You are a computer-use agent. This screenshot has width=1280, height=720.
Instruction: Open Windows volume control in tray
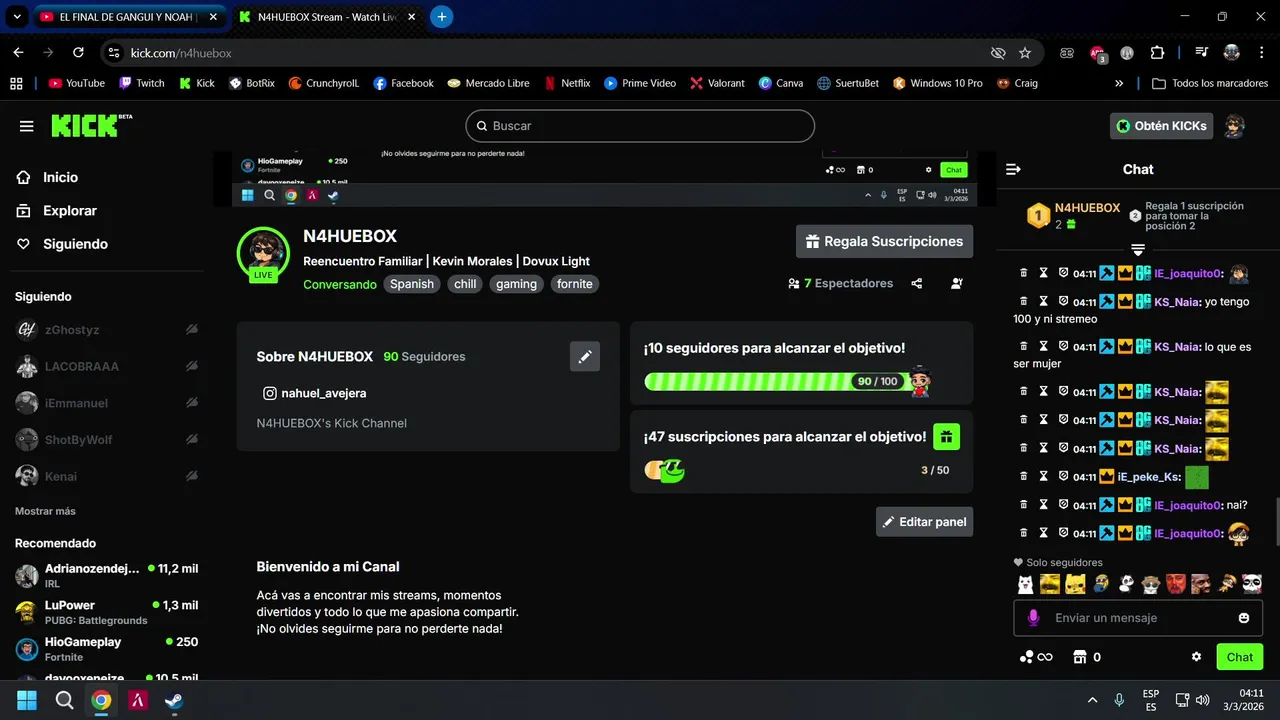click(1203, 700)
